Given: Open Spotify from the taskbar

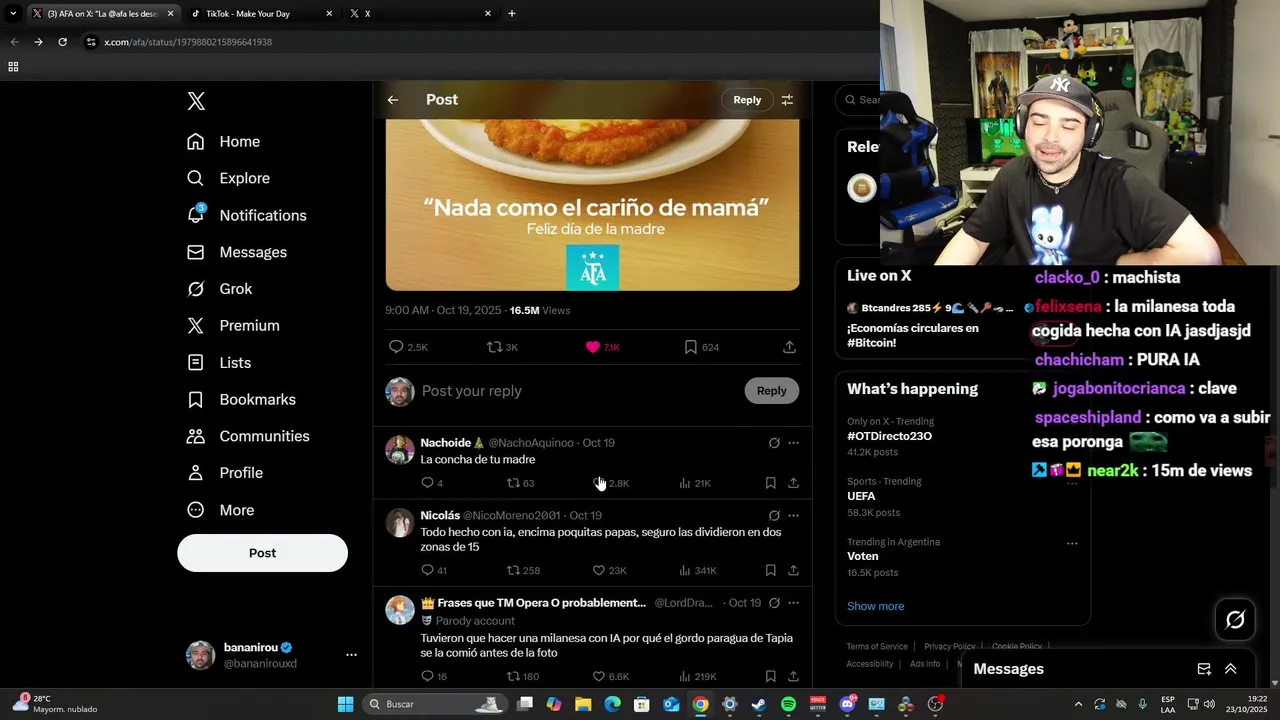Looking at the screenshot, I should click(x=788, y=704).
